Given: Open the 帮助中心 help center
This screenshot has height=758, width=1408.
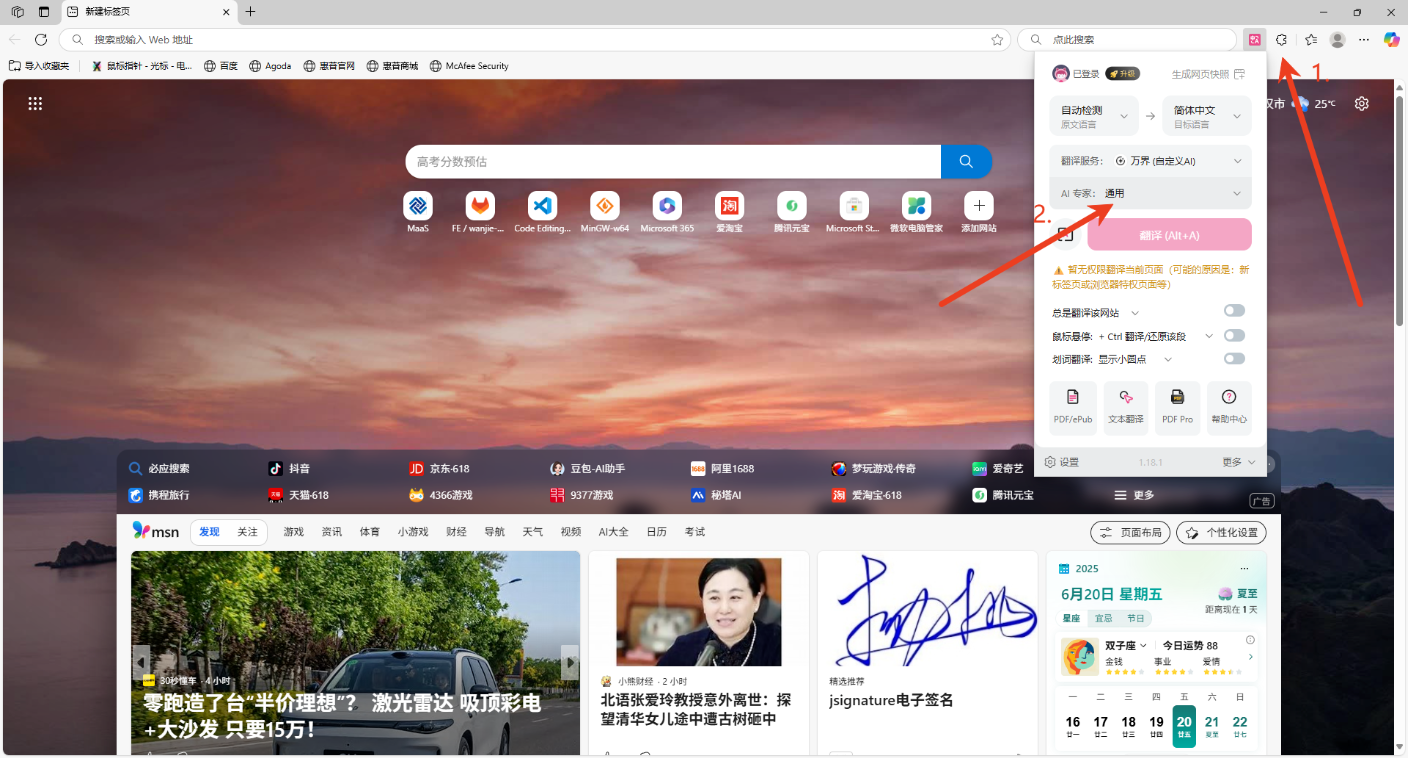Looking at the screenshot, I should (x=1229, y=407).
